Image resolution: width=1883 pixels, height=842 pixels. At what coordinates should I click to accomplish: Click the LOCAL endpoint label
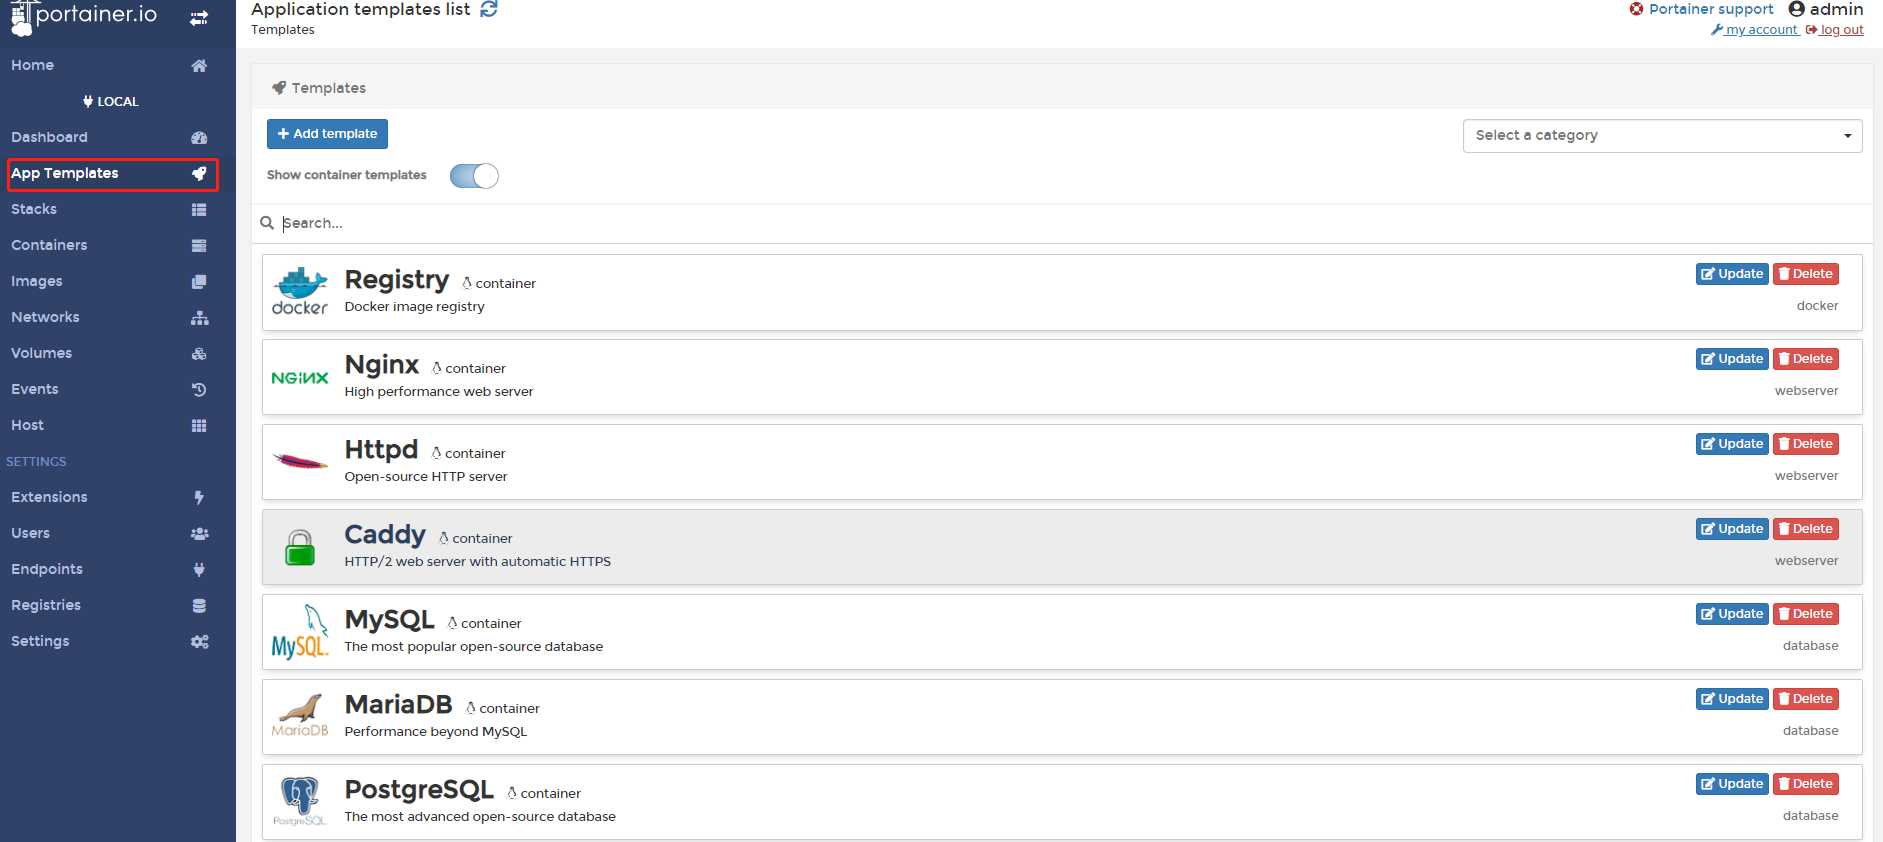point(110,102)
